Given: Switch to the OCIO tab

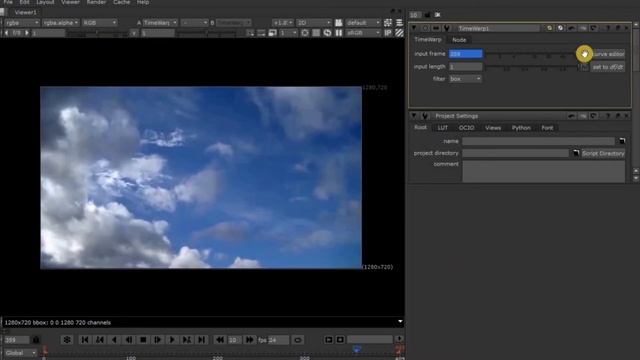Looking at the screenshot, I should [x=467, y=128].
